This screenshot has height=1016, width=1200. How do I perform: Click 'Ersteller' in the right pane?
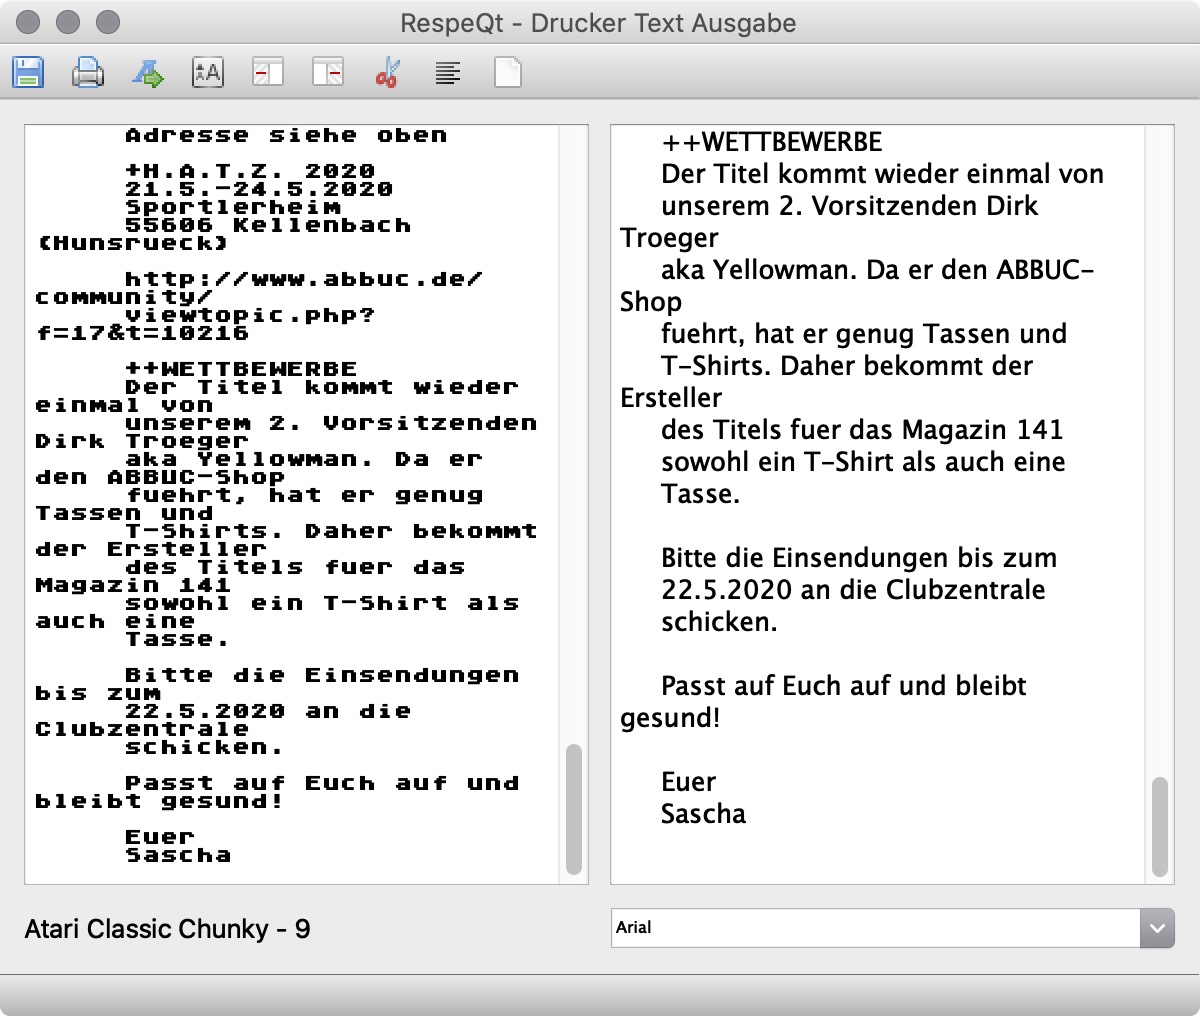(x=671, y=398)
